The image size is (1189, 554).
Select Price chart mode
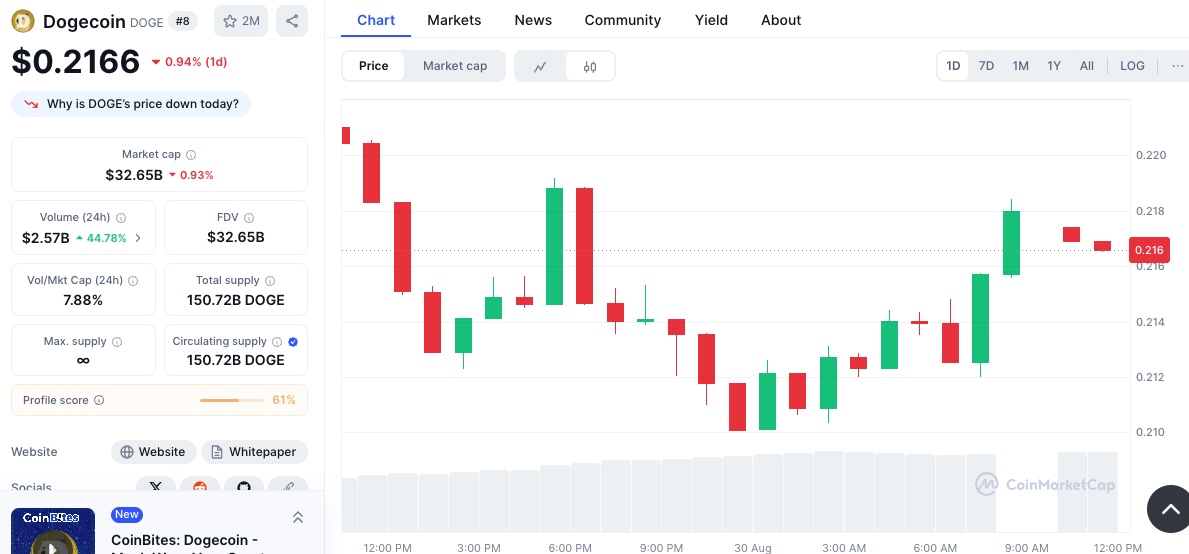[x=374, y=66]
